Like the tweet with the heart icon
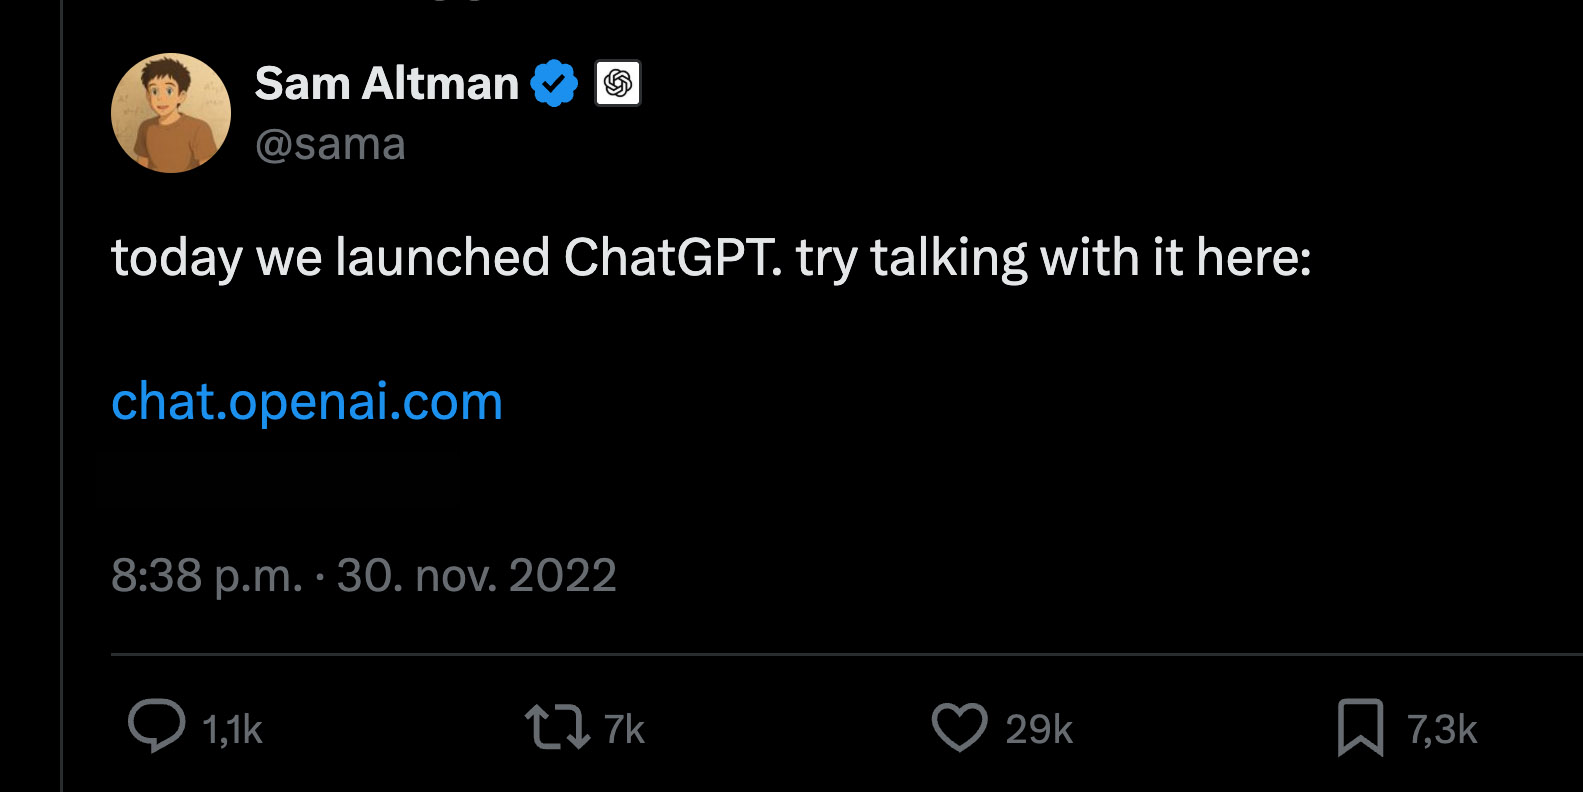Screen dimensions: 1583x792 tap(960, 727)
